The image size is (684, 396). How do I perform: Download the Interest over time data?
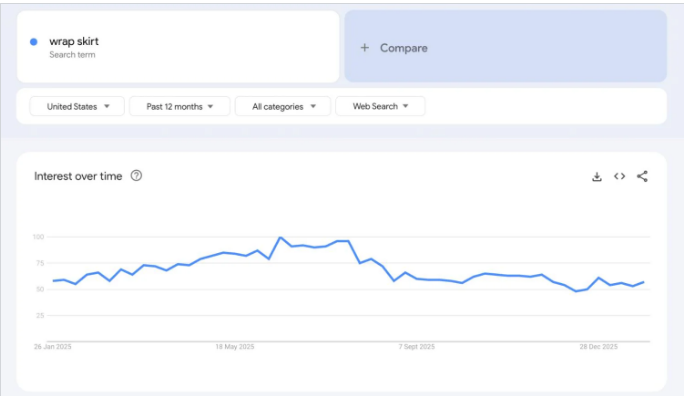(597, 177)
